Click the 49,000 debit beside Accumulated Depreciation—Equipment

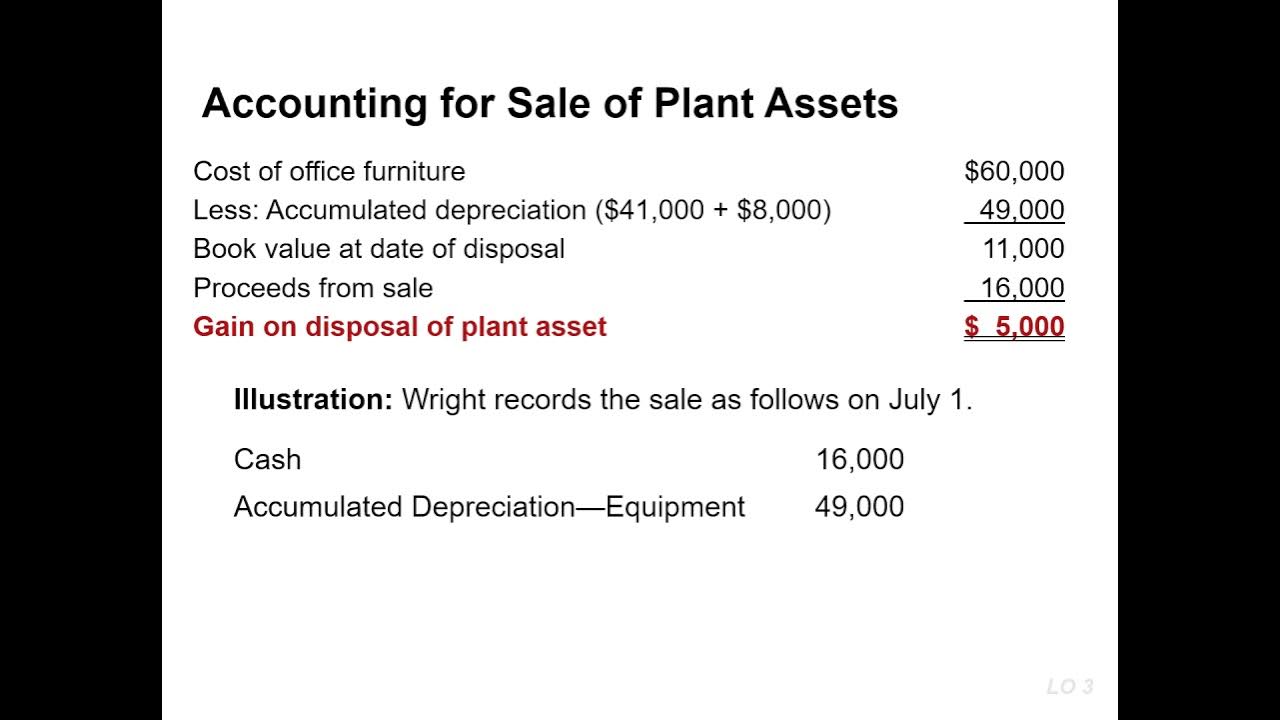coord(860,507)
